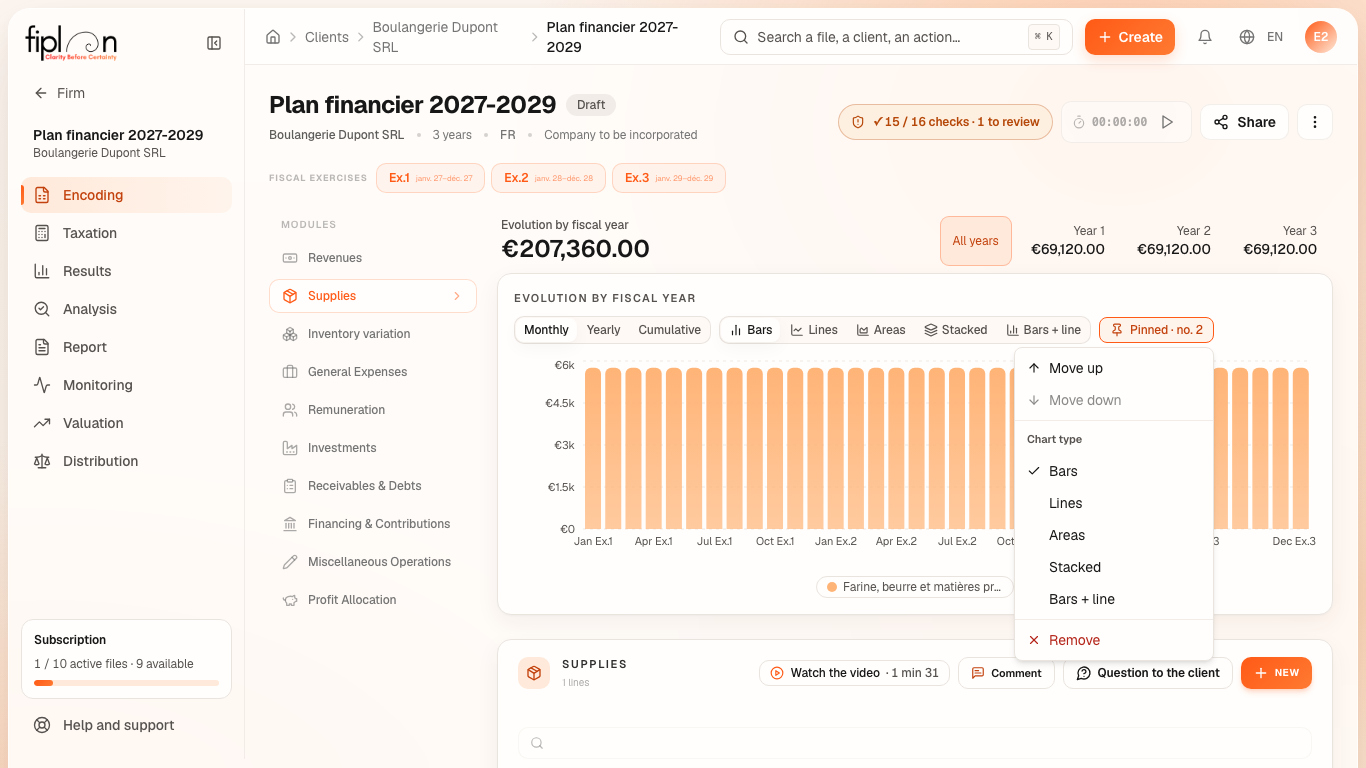Viewport: 1366px width, 768px height.
Task: Go back to Firm
Action: click(x=60, y=93)
